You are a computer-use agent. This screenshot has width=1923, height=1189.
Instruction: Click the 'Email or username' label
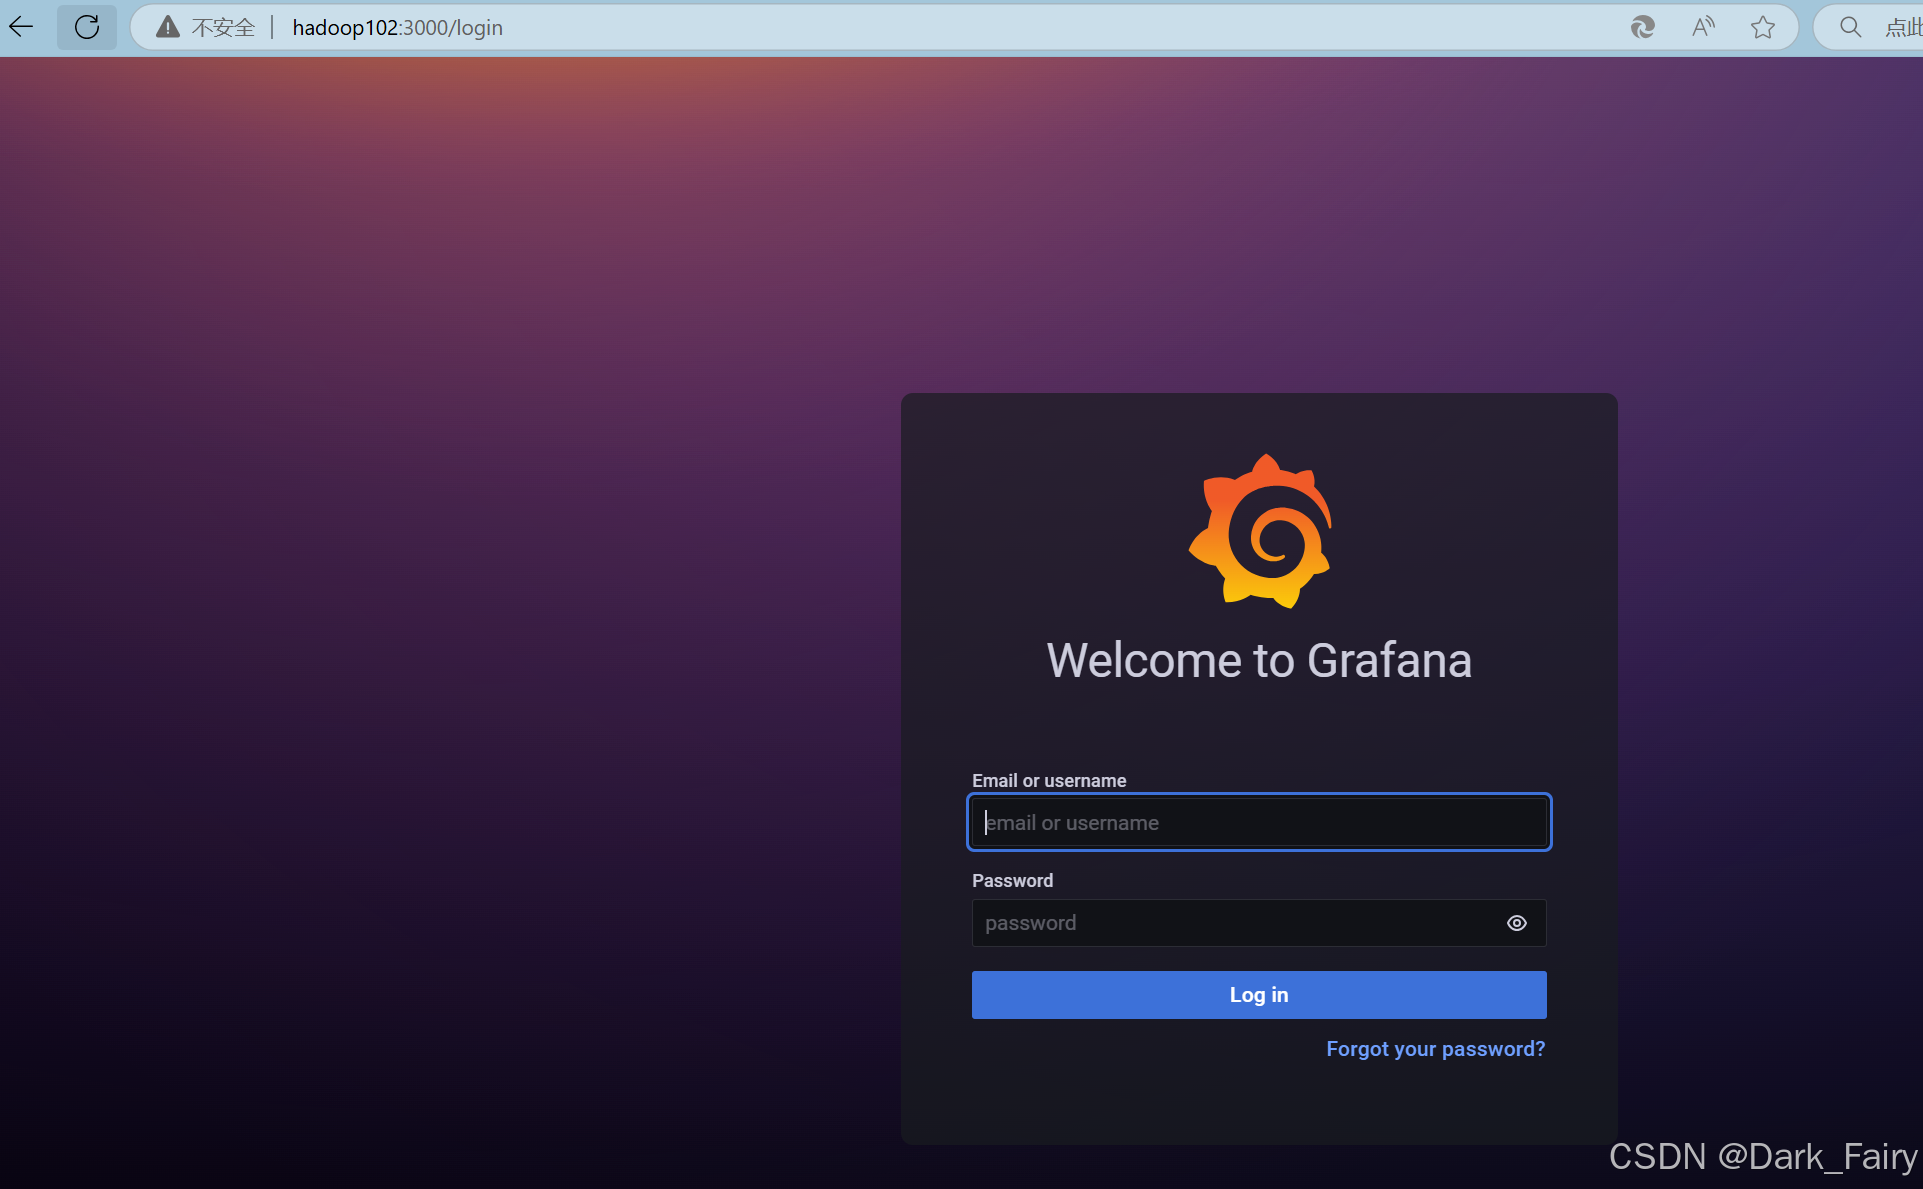(1049, 781)
